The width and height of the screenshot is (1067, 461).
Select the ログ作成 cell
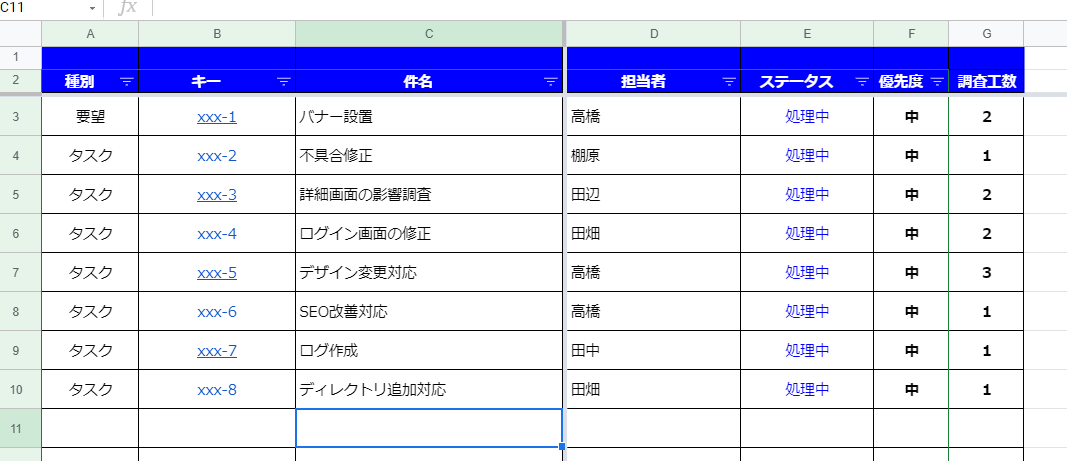429,351
